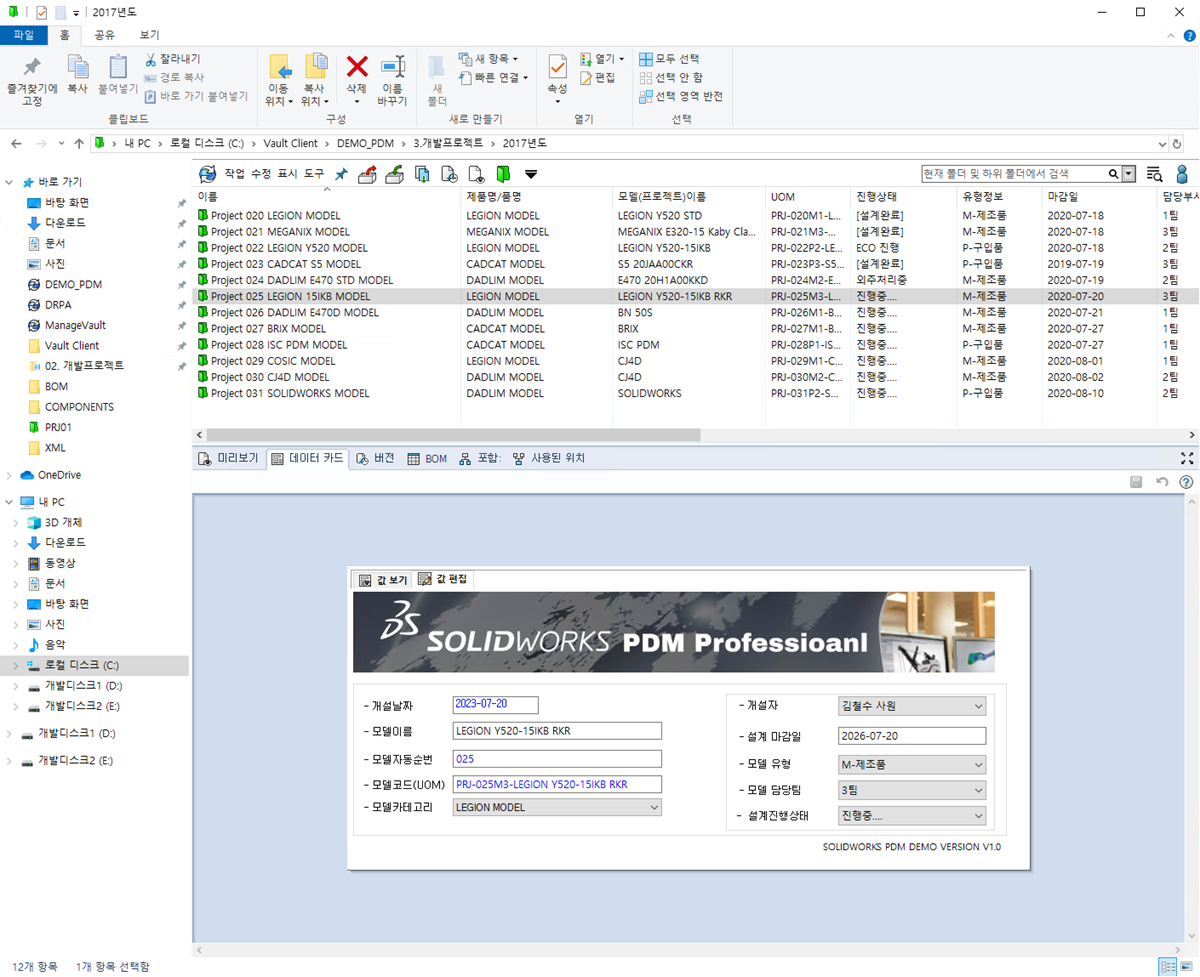1200x977 pixels.
Task: Click the document preview eye icon
Action: [477, 174]
